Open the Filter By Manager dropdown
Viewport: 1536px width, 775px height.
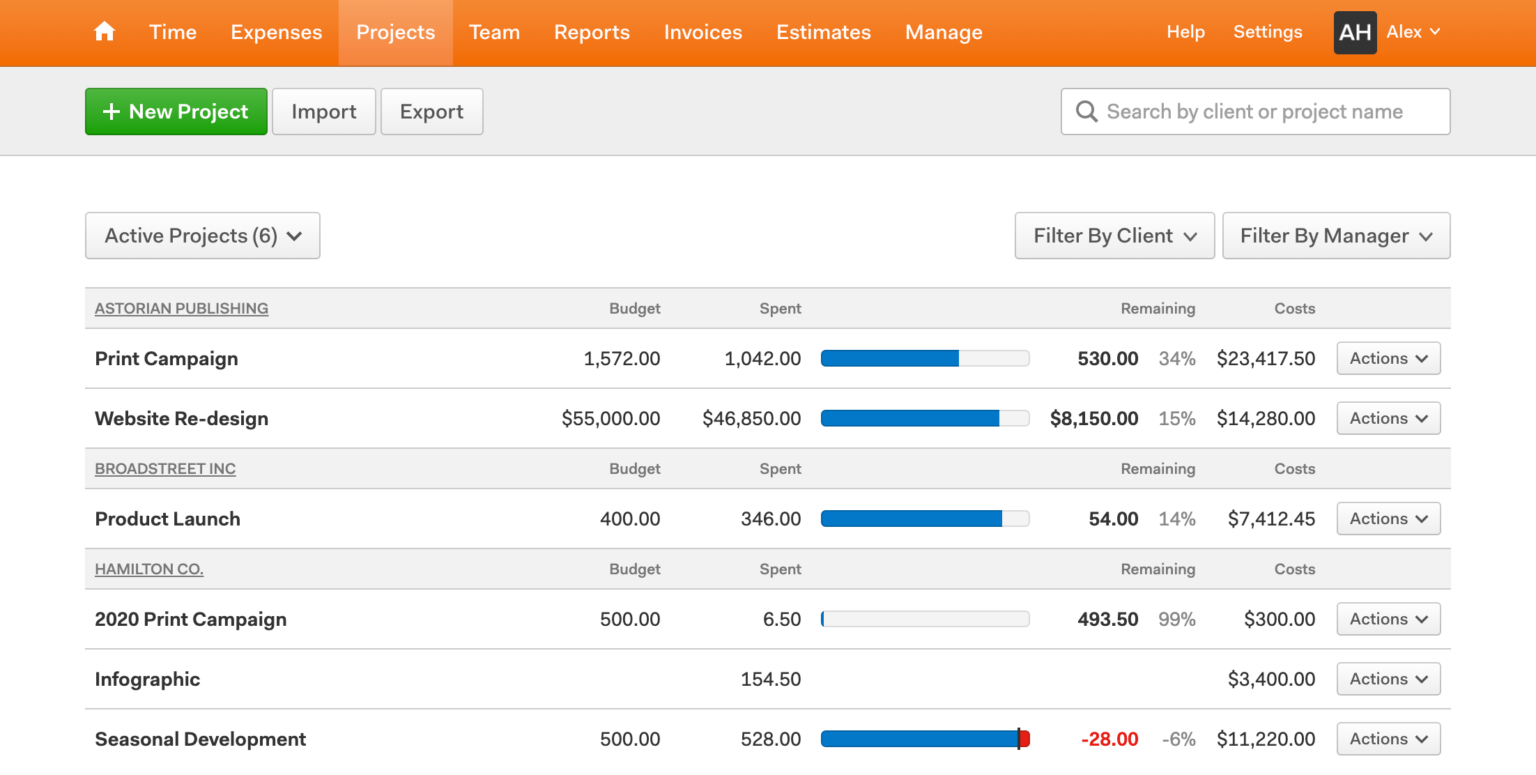pyautogui.click(x=1336, y=235)
